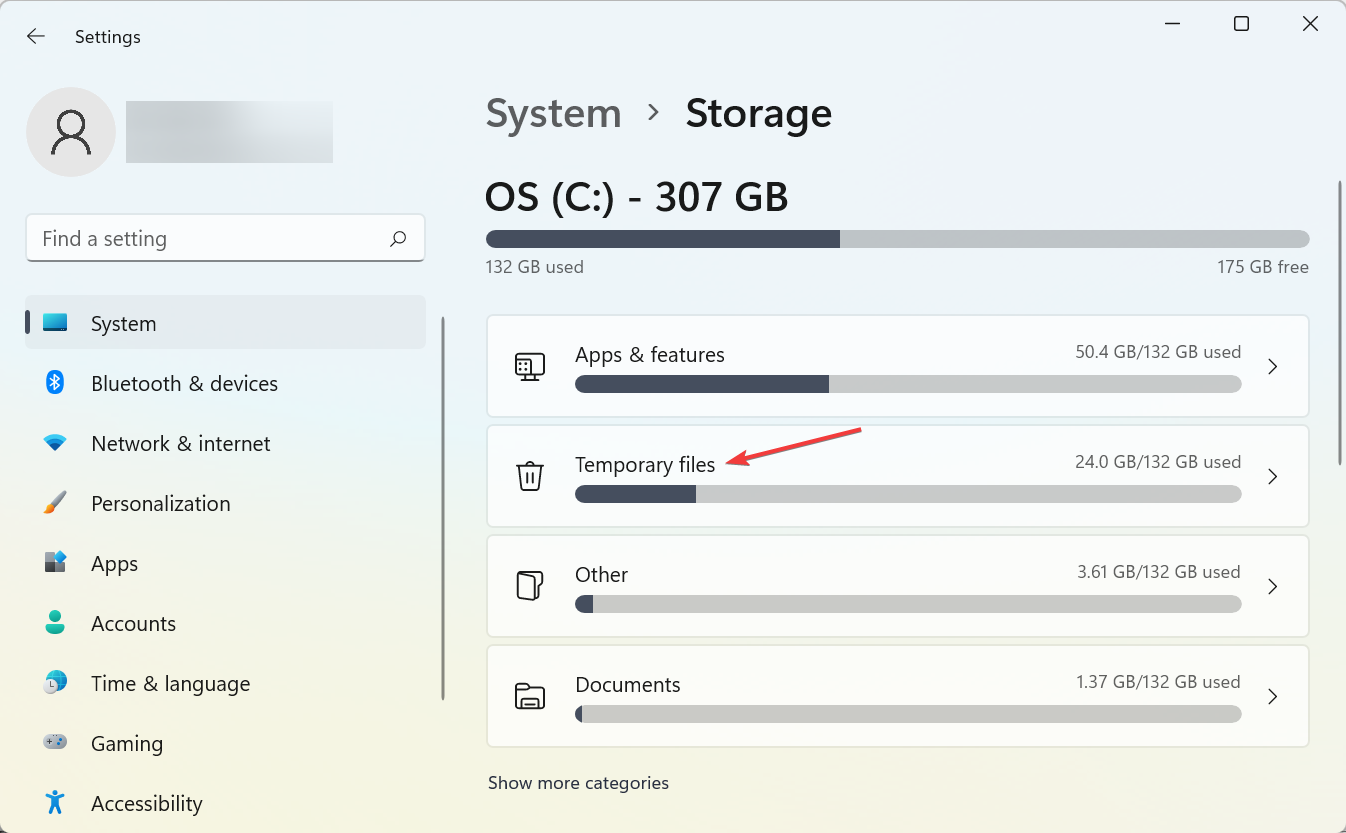
Task: Click the Bluetooth icon in sidebar
Action: coord(55,383)
